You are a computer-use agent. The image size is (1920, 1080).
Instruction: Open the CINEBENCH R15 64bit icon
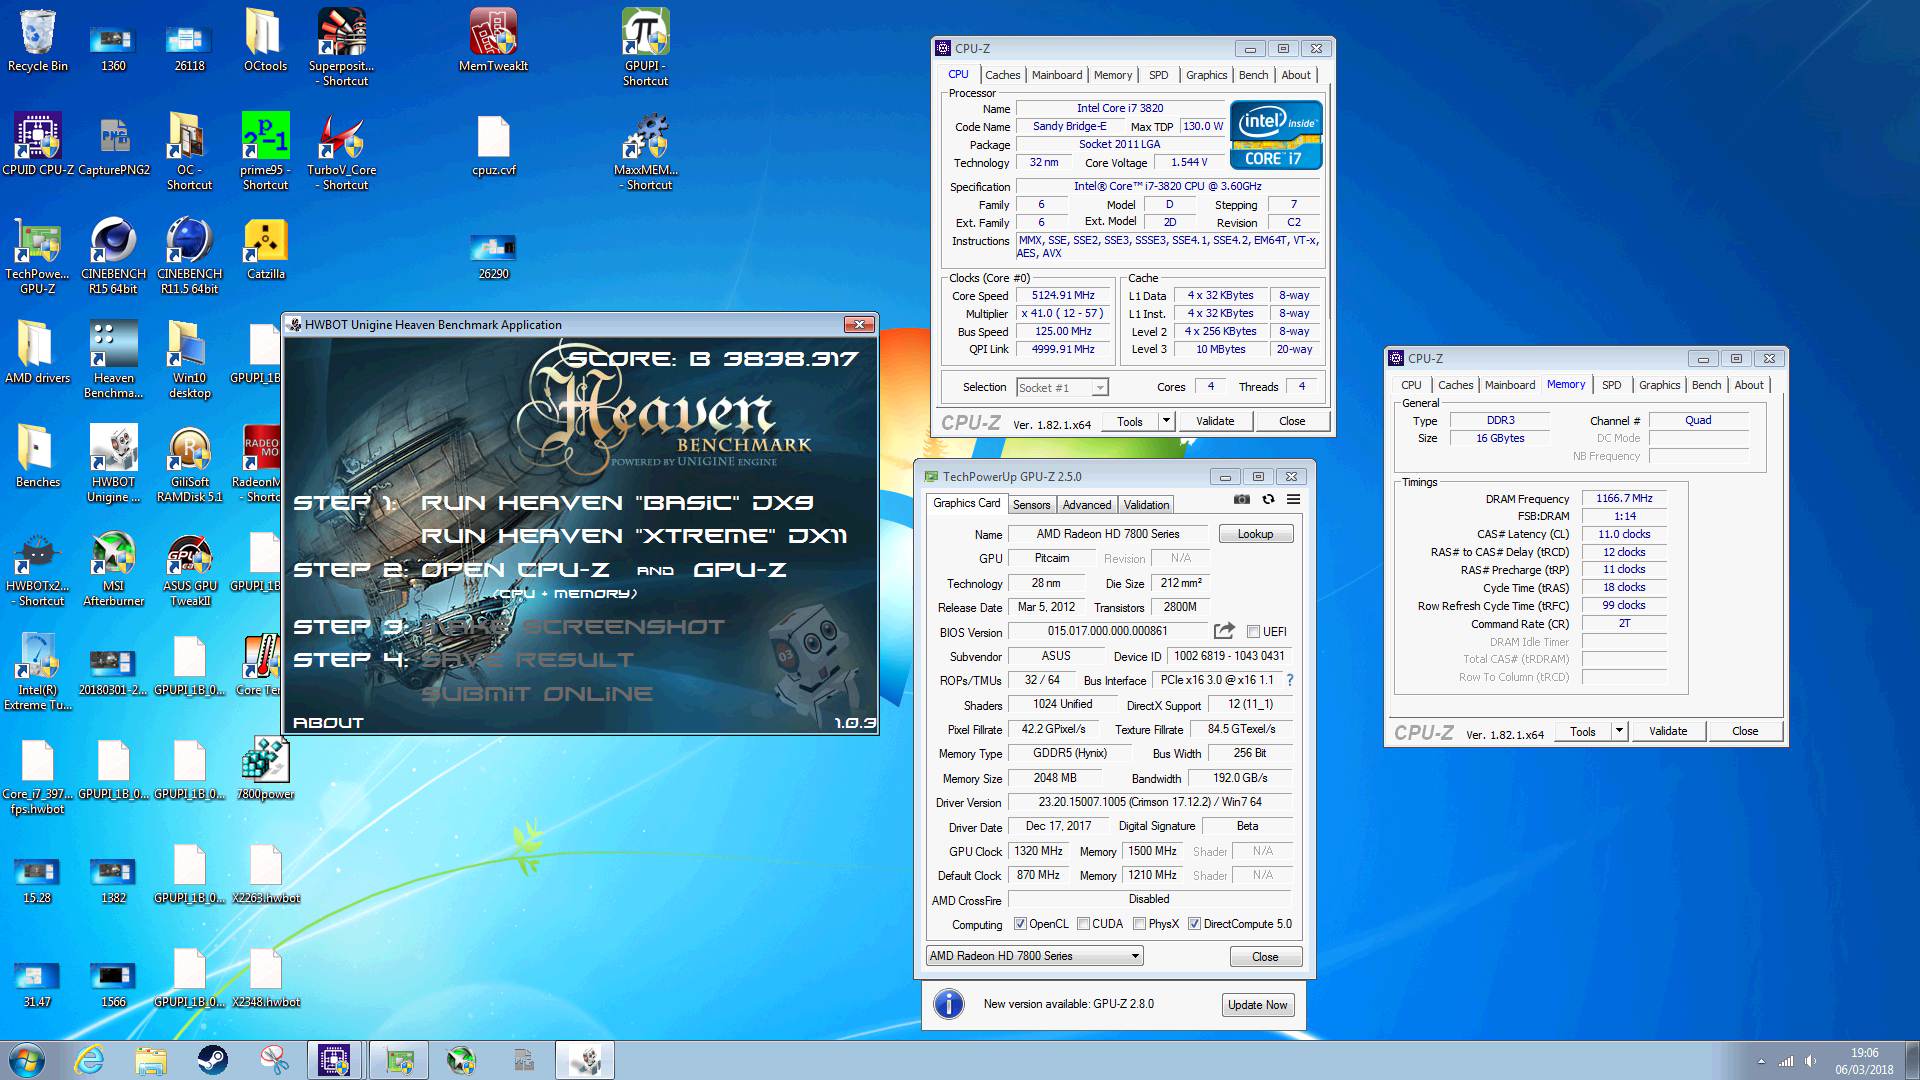coord(113,256)
